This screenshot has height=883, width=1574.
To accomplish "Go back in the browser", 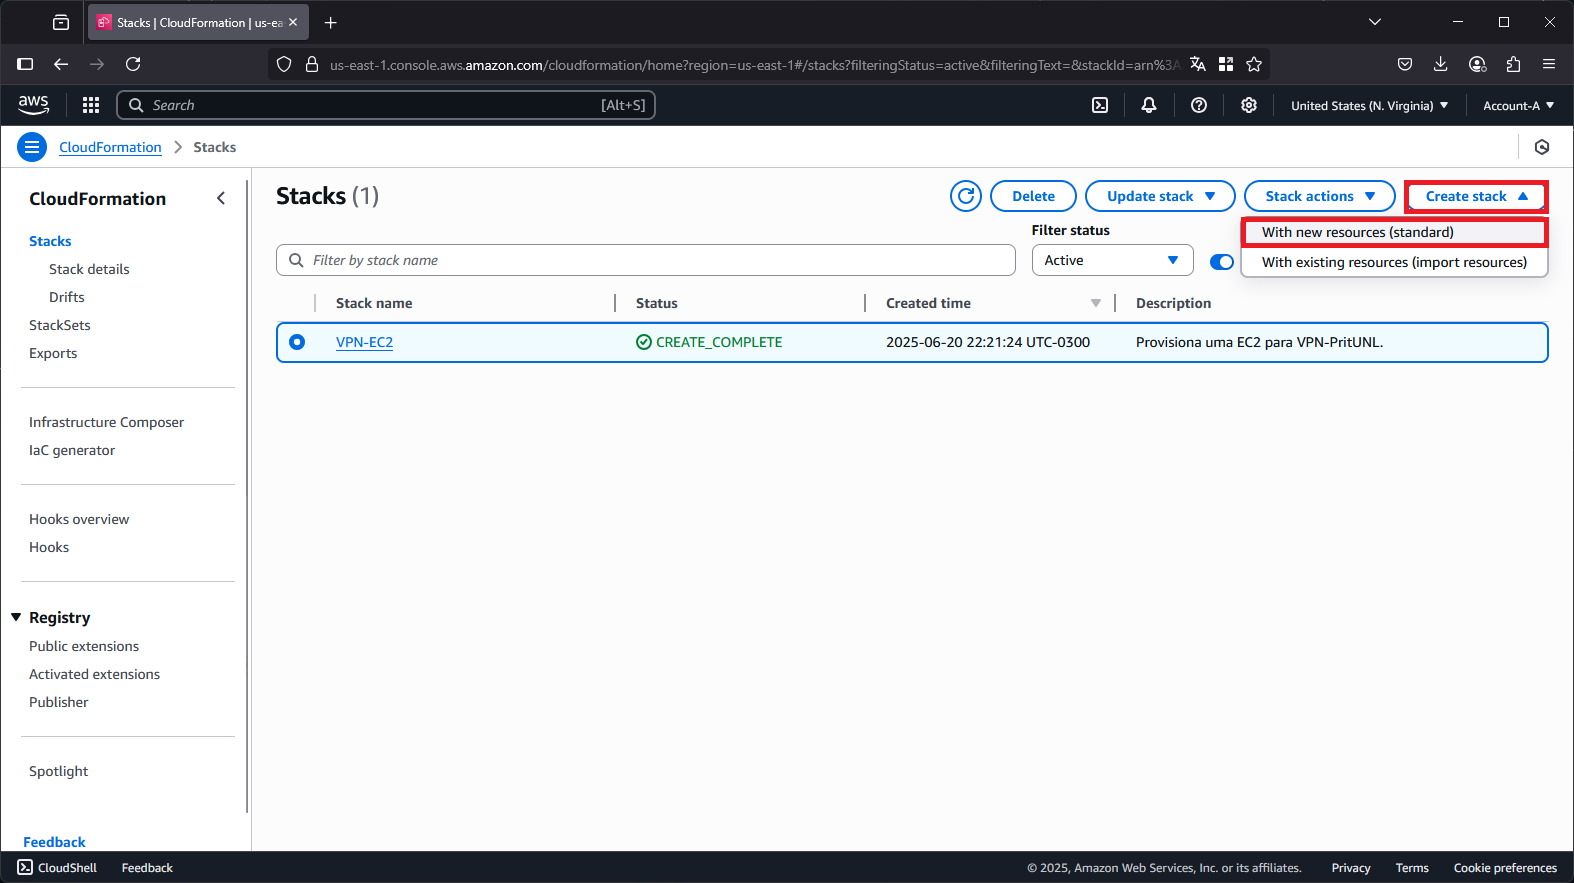I will click(61, 64).
